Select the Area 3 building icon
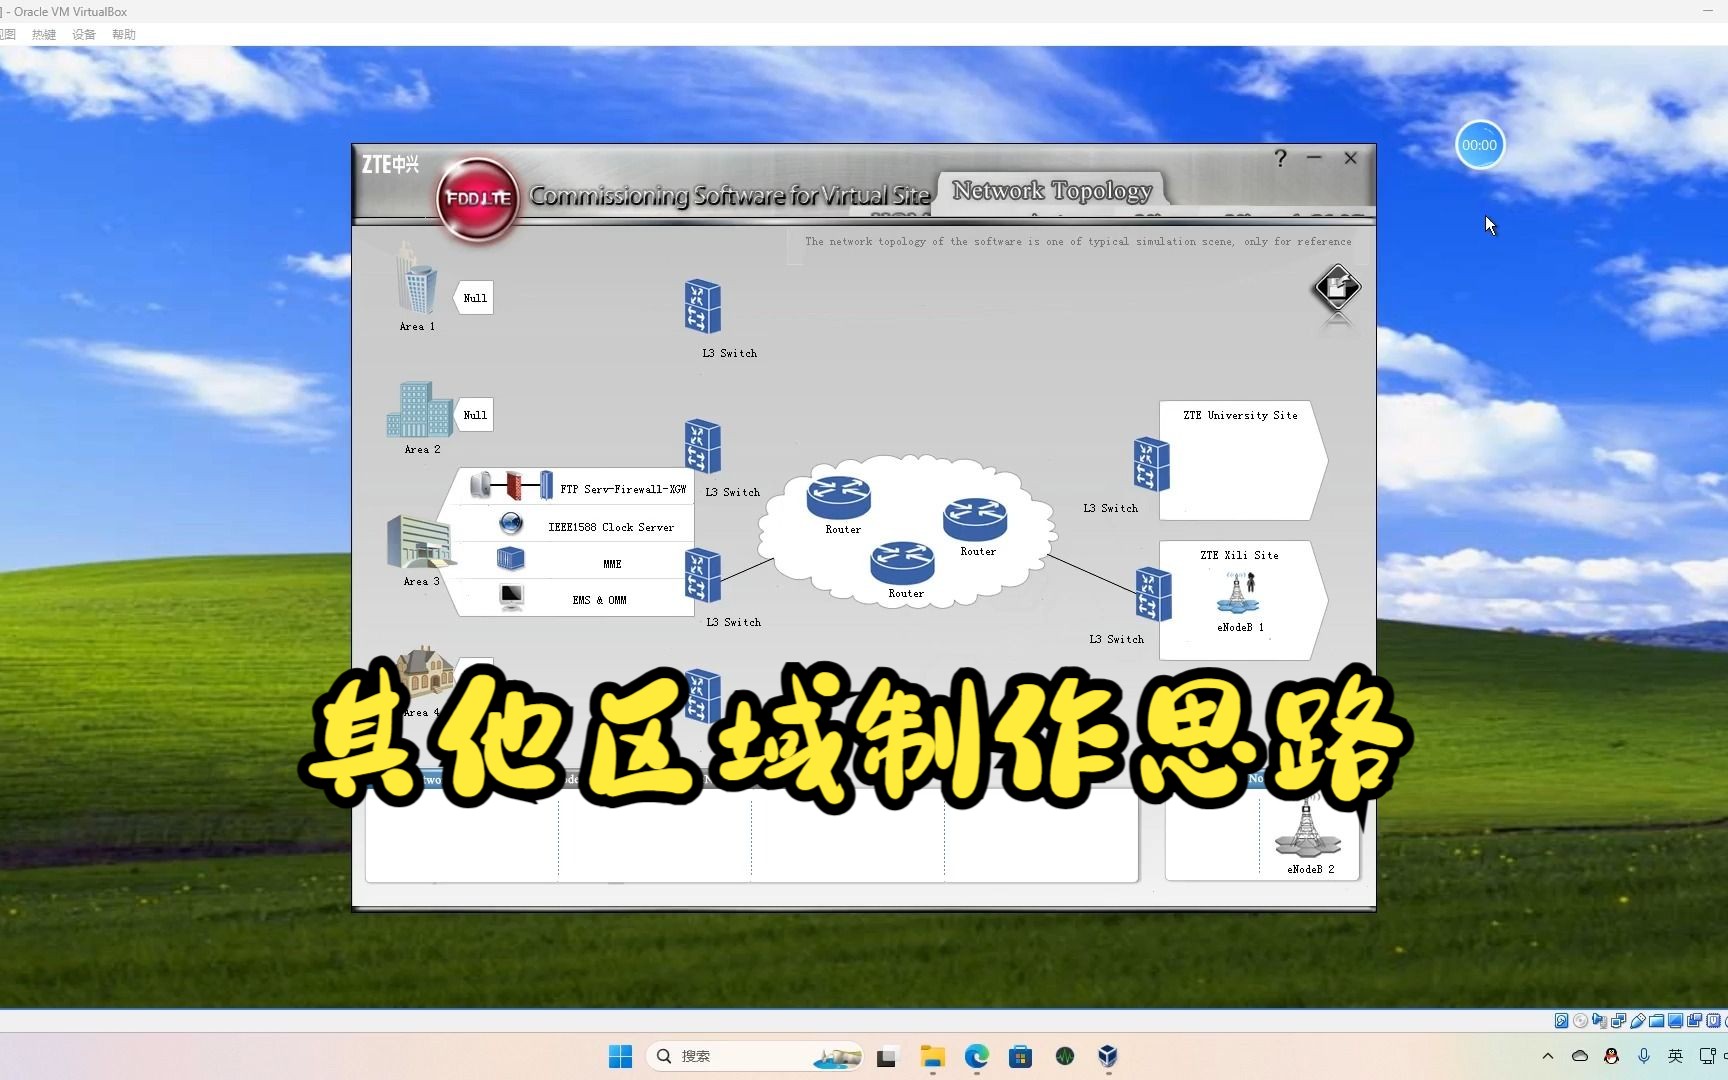The width and height of the screenshot is (1728, 1080). (x=419, y=542)
